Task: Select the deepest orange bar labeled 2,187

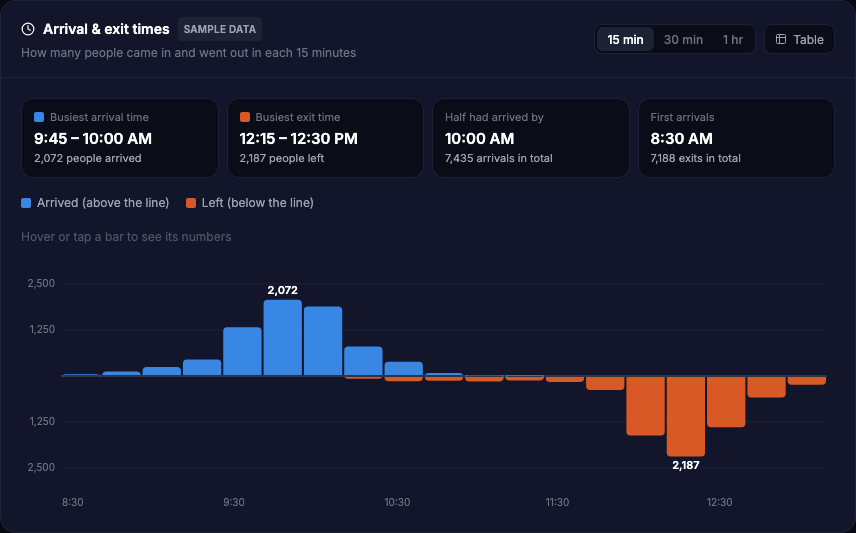Action: point(686,416)
